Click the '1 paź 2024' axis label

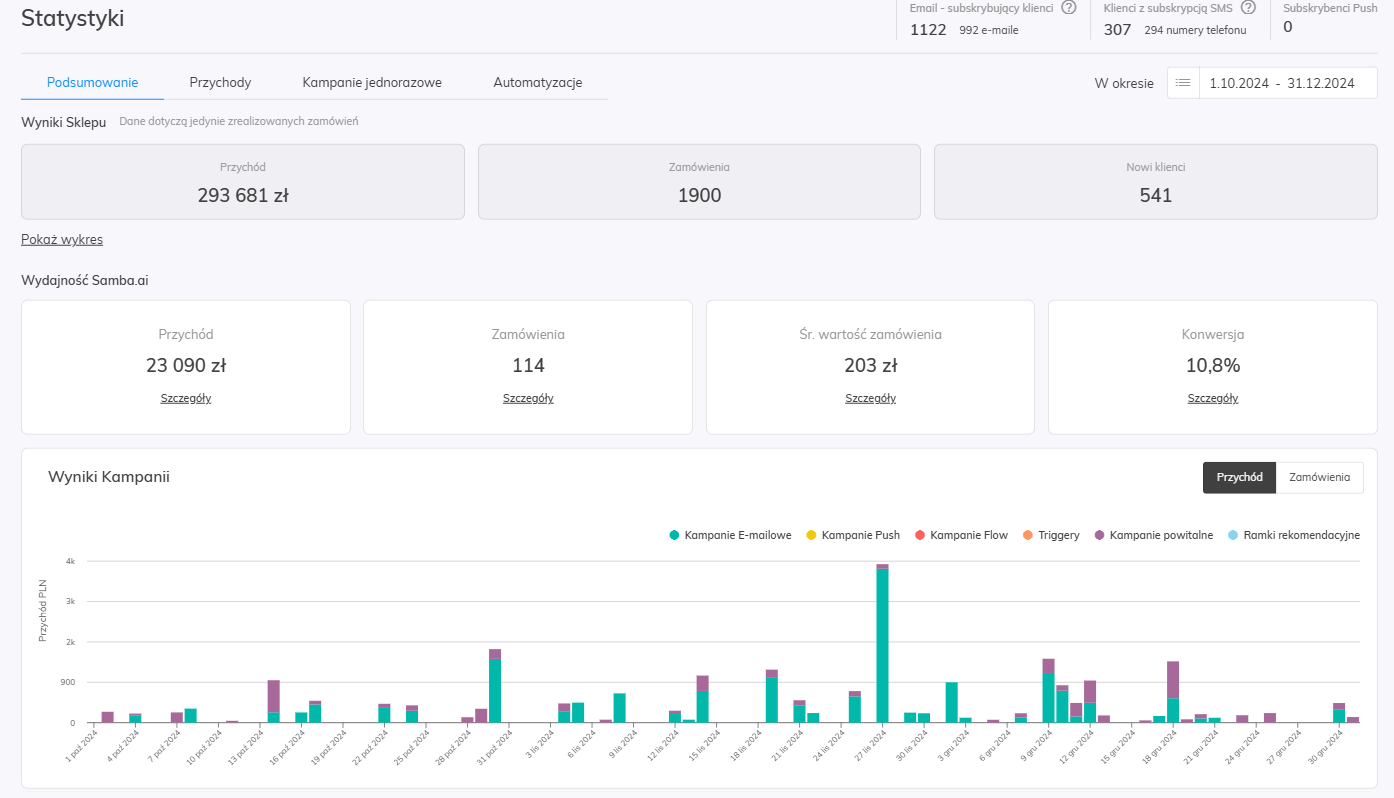tap(84, 746)
